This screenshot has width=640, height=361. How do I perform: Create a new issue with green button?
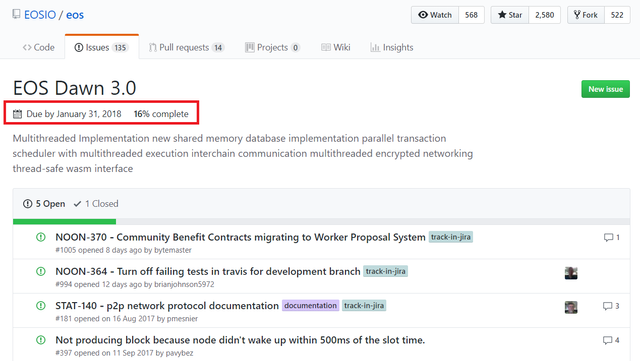coord(605,89)
